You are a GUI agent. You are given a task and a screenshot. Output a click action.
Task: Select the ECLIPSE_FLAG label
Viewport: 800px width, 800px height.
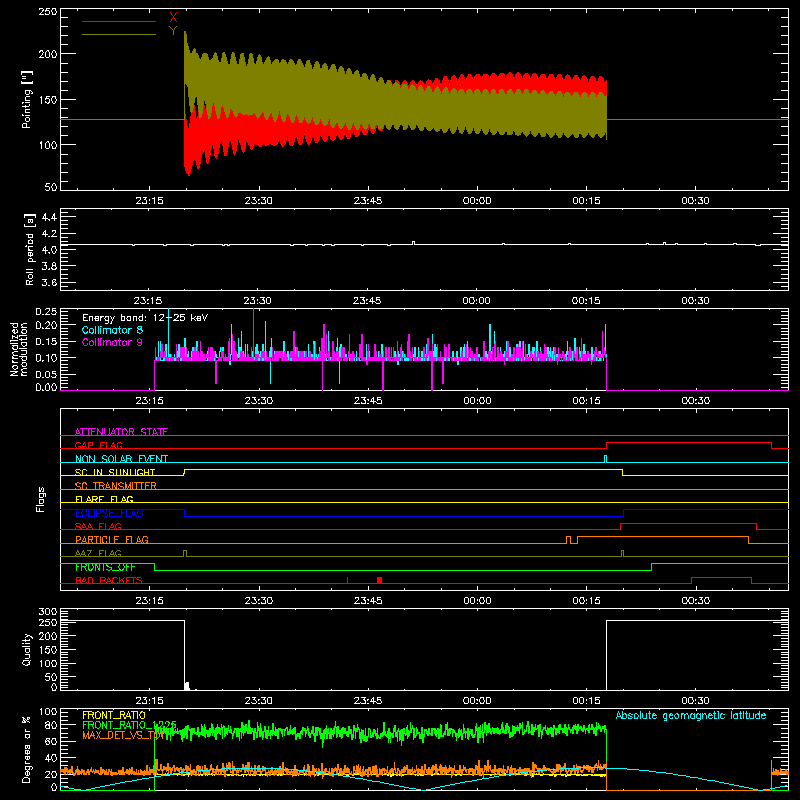[x=109, y=513]
